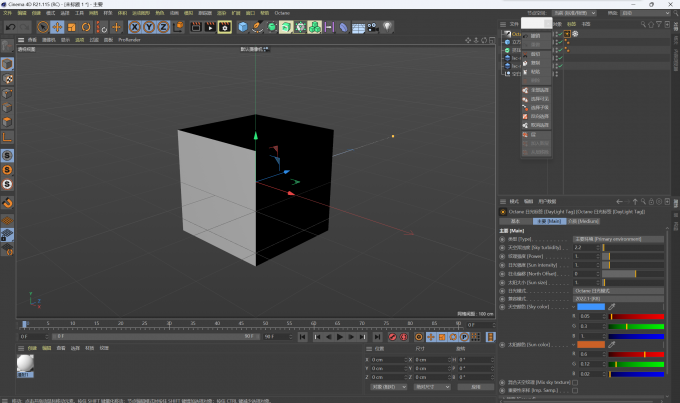Enable Imp. Samp. checkbox
Screen dimensions: 680x403
click(575, 390)
